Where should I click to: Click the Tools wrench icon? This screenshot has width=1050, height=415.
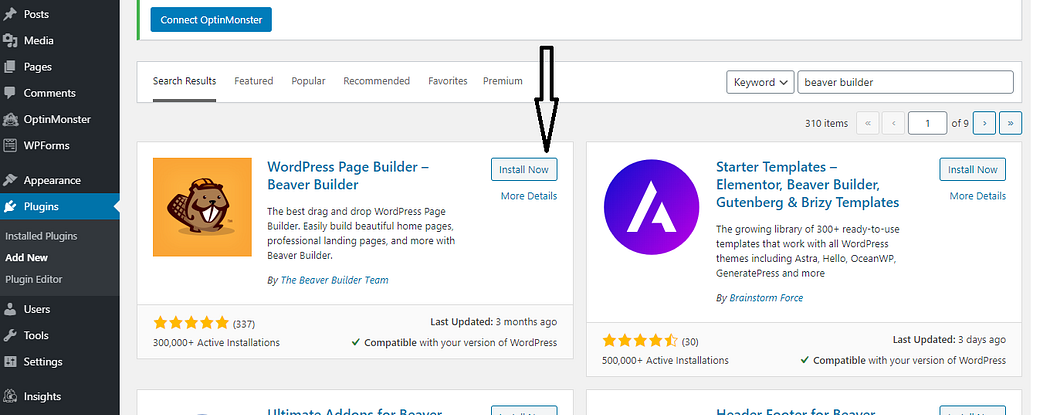(10, 335)
